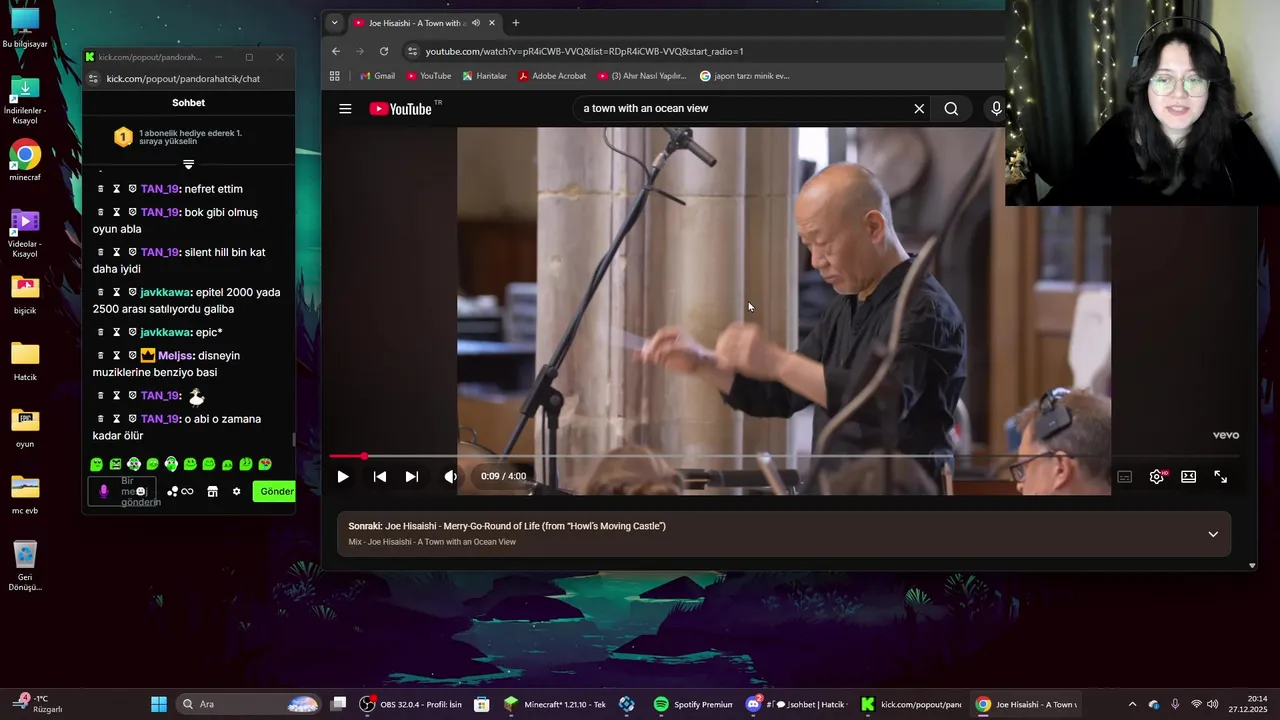The height and width of the screenshot is (720, 1280).
Task: Insert the angry square green emote
Action: pos(115,464)
